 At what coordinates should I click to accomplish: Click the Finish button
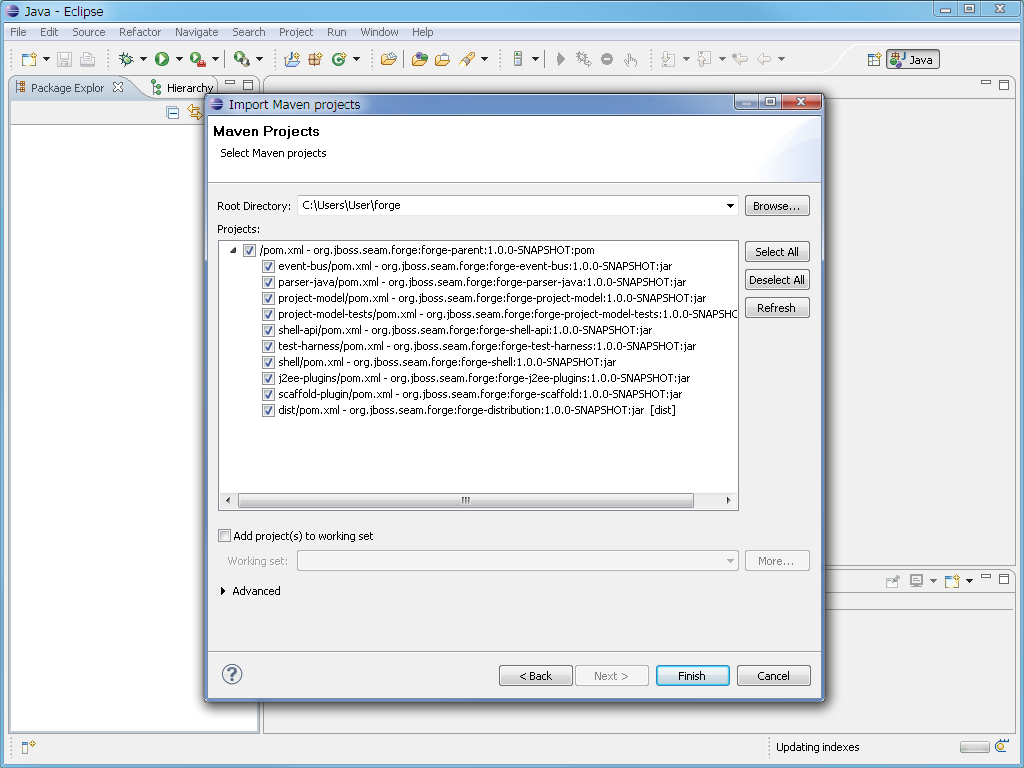[x=692, y=676]
